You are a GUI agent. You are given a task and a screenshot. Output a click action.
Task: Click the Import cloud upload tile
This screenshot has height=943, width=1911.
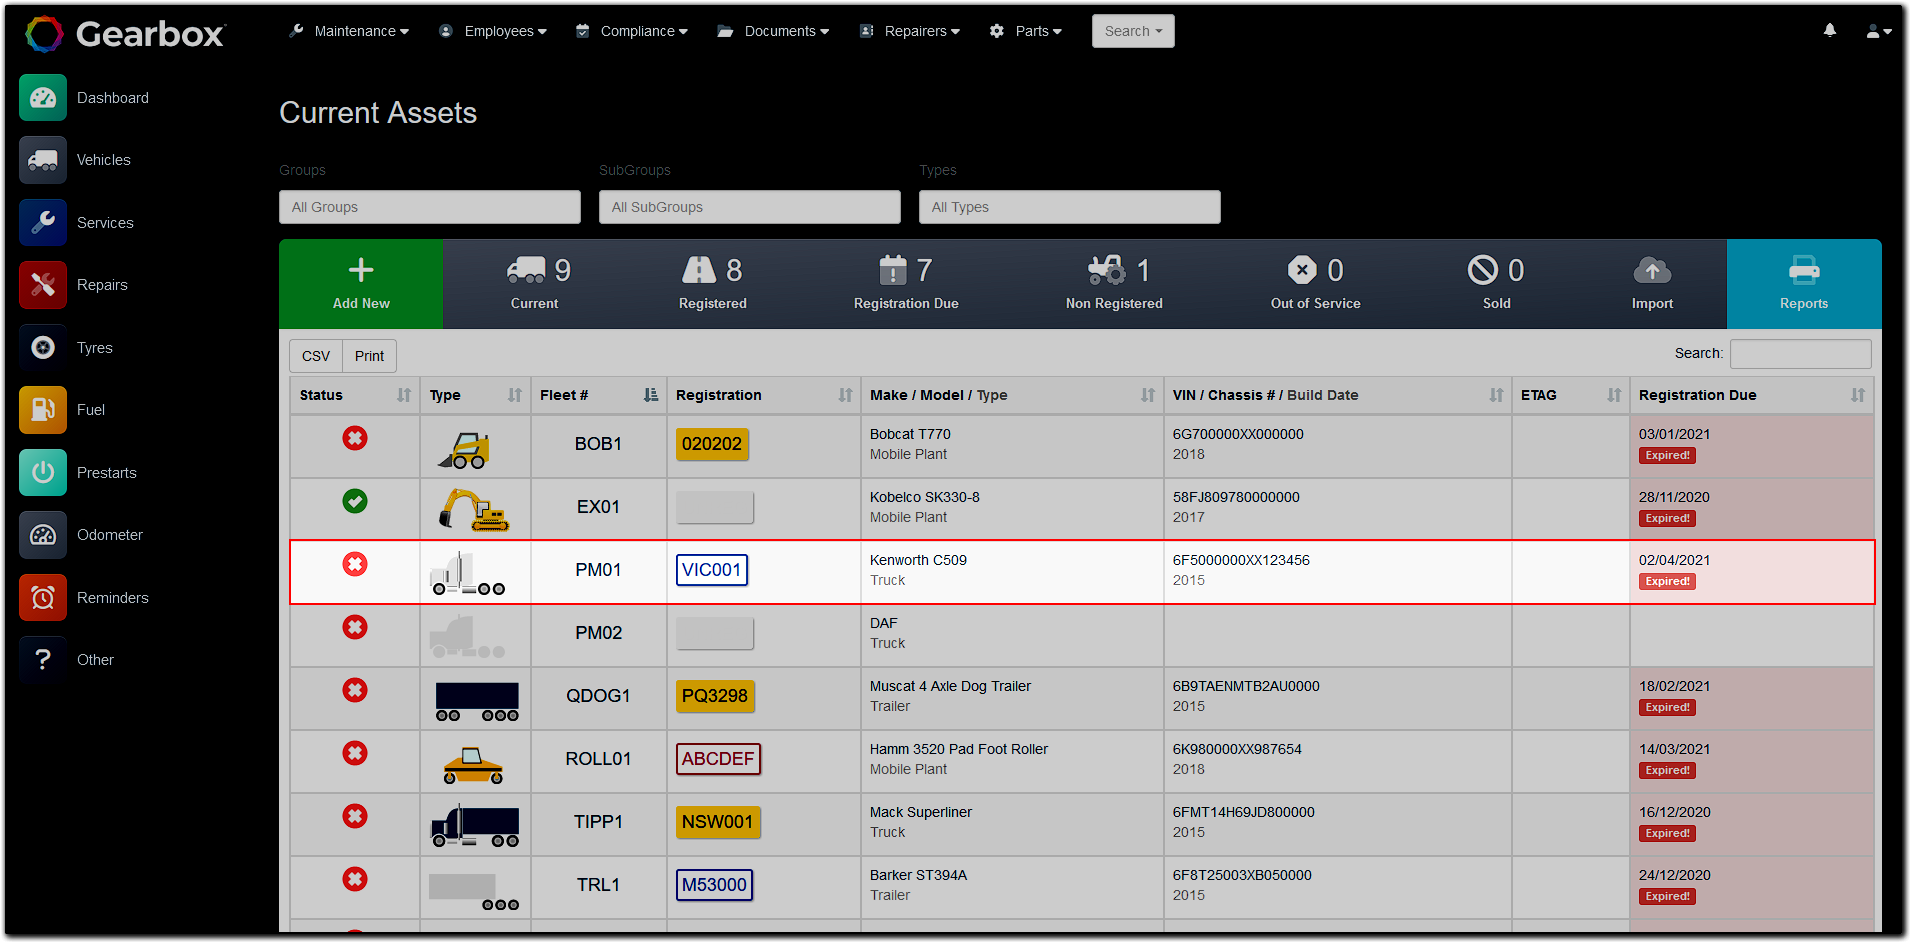1652,284
